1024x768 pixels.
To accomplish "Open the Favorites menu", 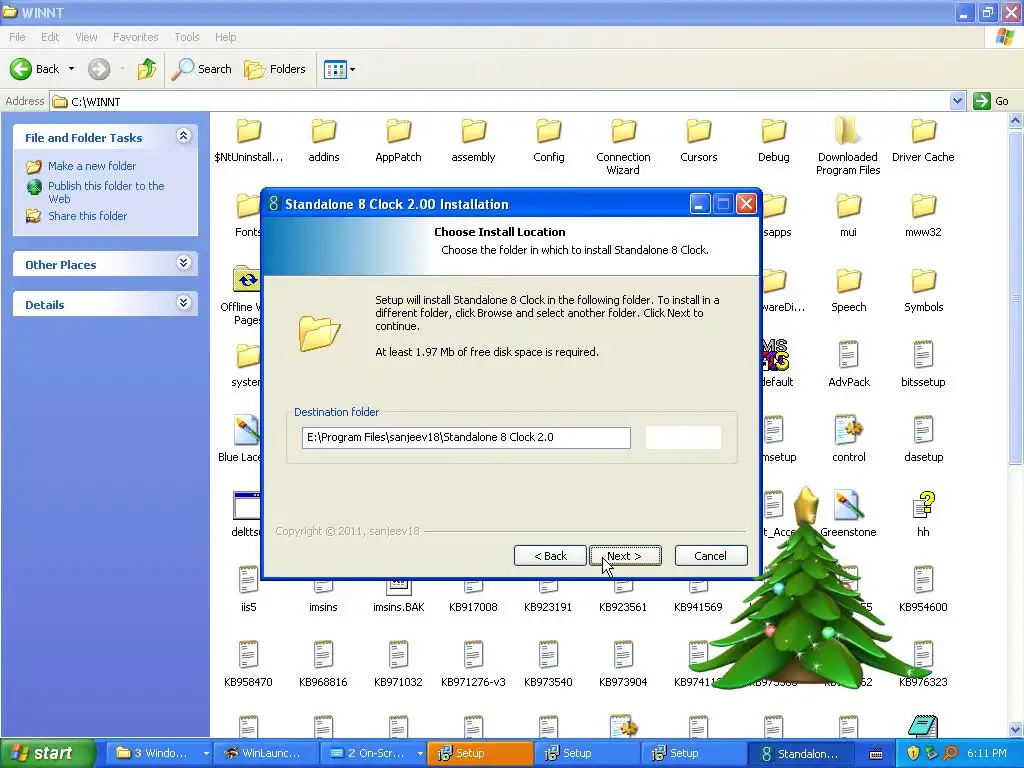I will tap(135, 37).
